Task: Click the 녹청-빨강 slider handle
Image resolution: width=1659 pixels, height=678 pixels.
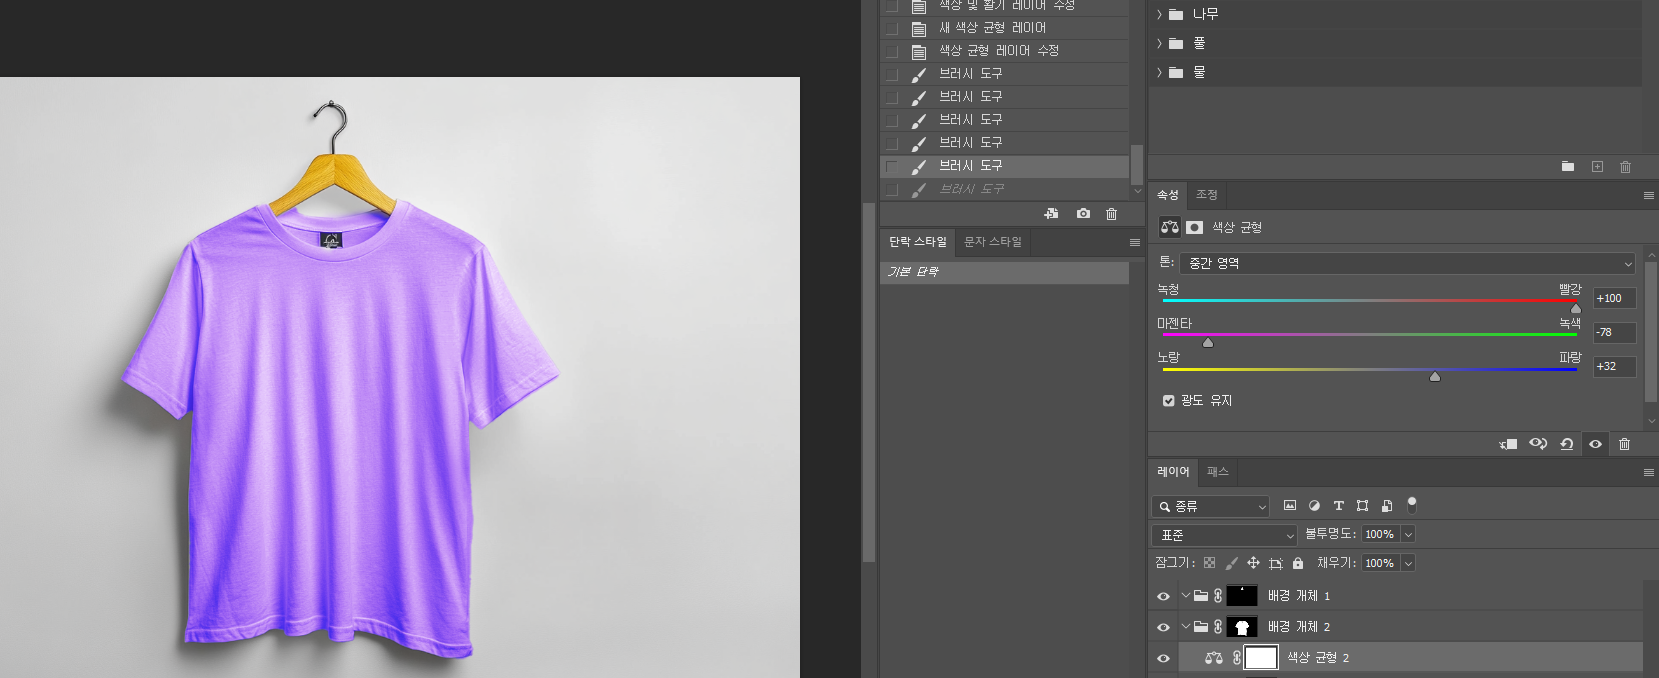Action: 1576,308
